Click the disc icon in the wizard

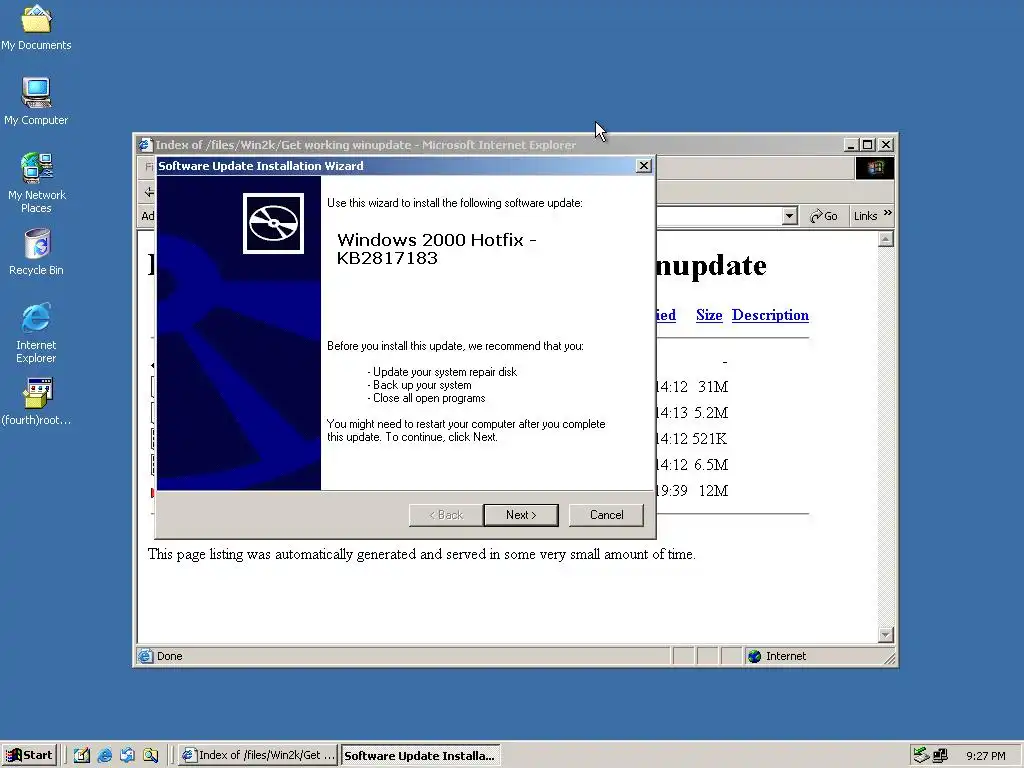[273, 223]
